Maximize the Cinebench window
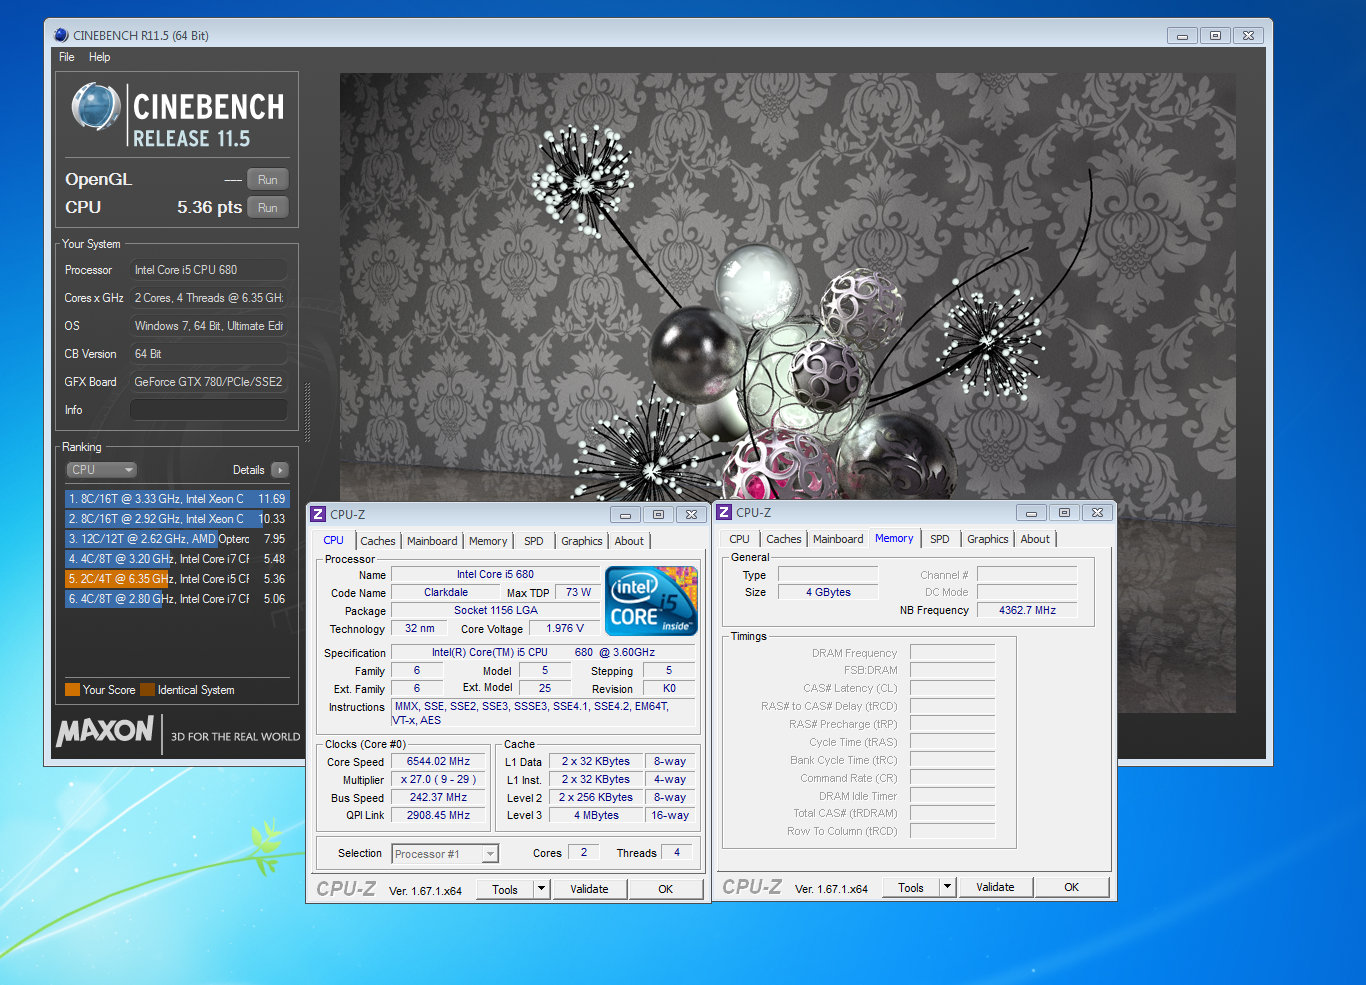Viewport: 1366px width, 985px height. point(1215,35)
